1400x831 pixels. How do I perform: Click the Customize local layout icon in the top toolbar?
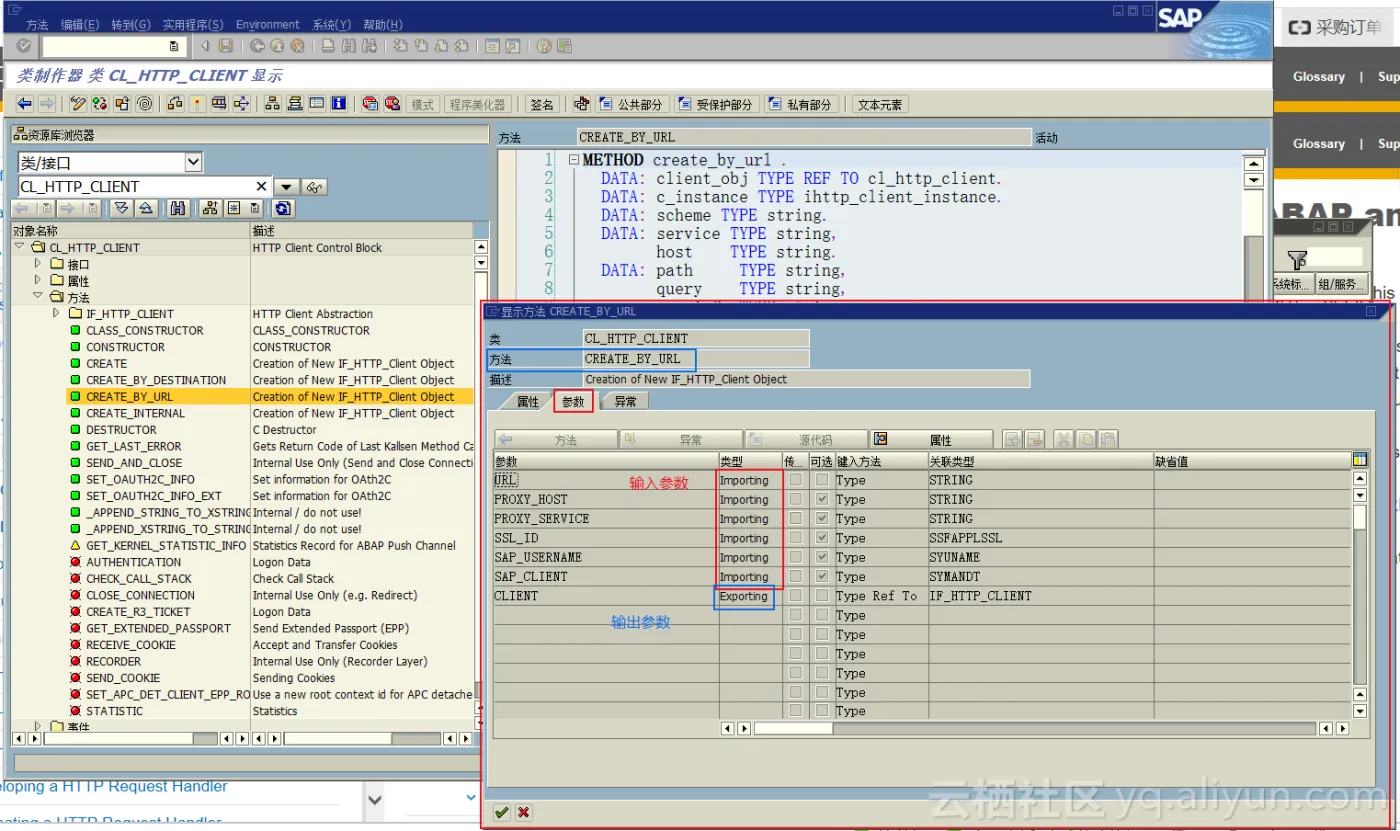point(564,46)
